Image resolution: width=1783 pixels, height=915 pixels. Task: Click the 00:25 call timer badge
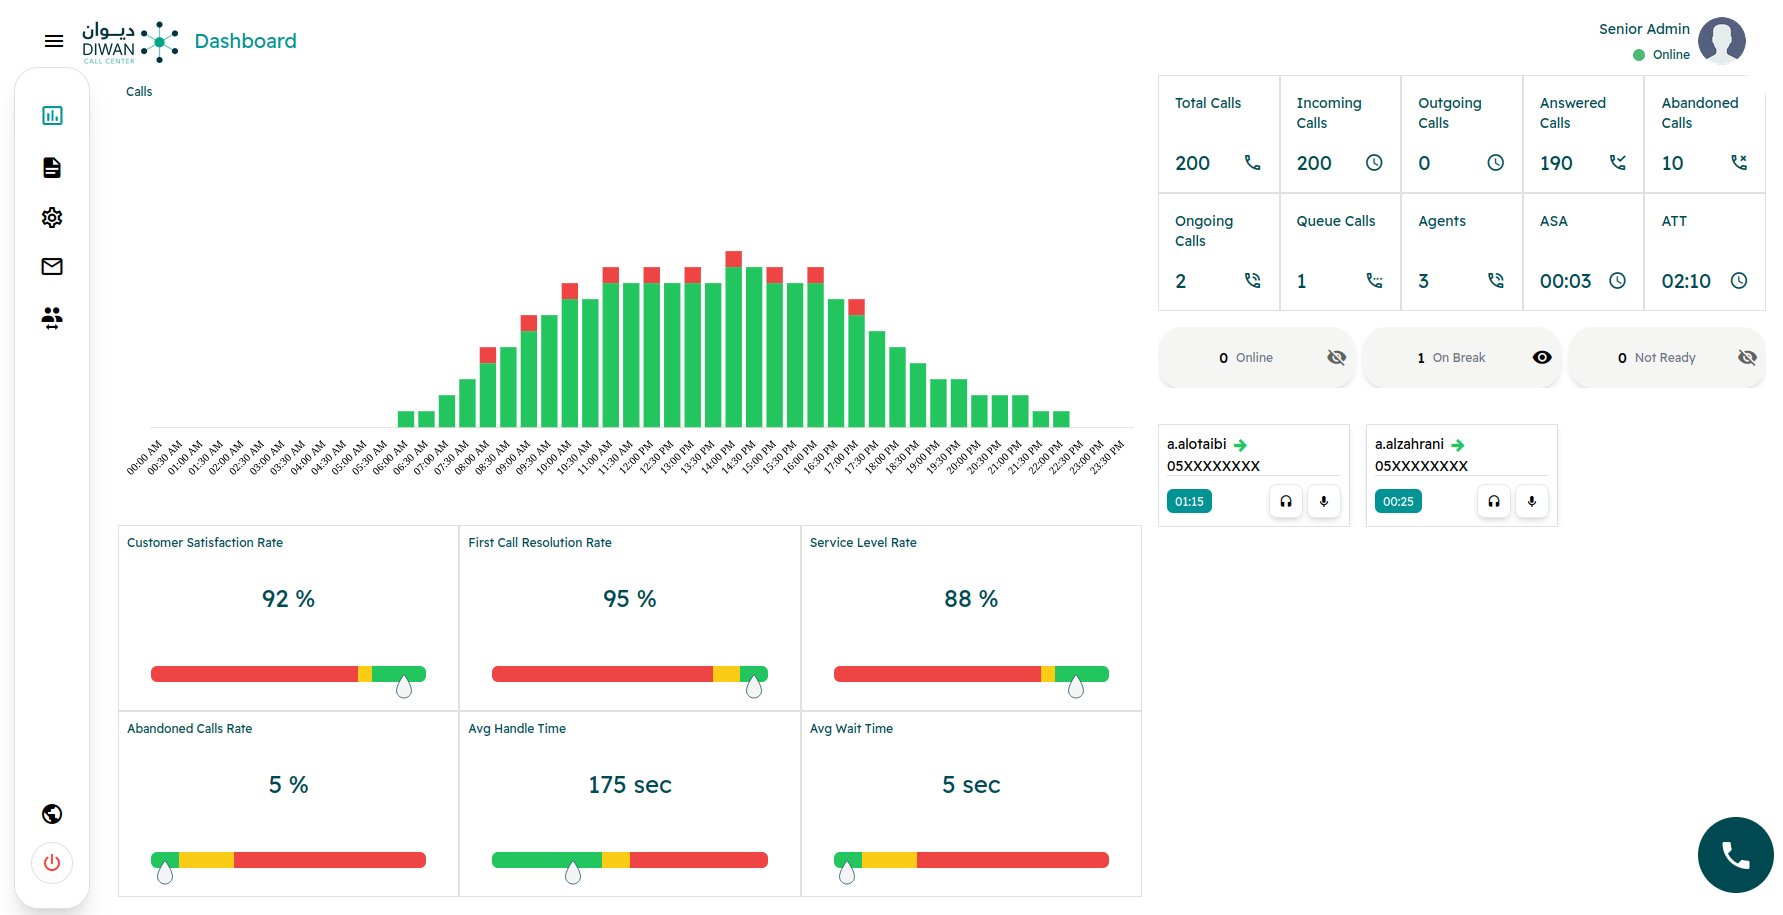point(1398,501)
